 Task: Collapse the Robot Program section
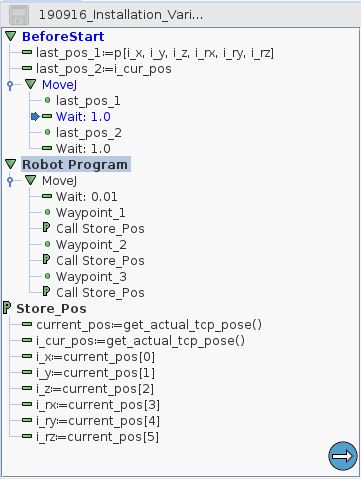[11, 164]
